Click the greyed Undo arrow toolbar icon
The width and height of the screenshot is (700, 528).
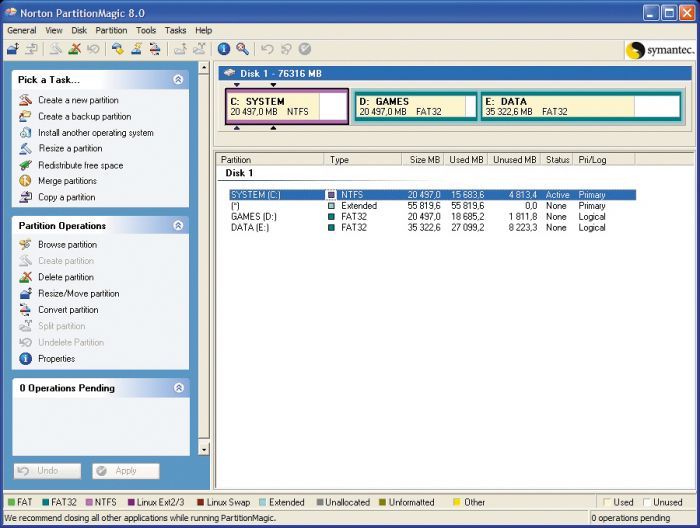267,49
